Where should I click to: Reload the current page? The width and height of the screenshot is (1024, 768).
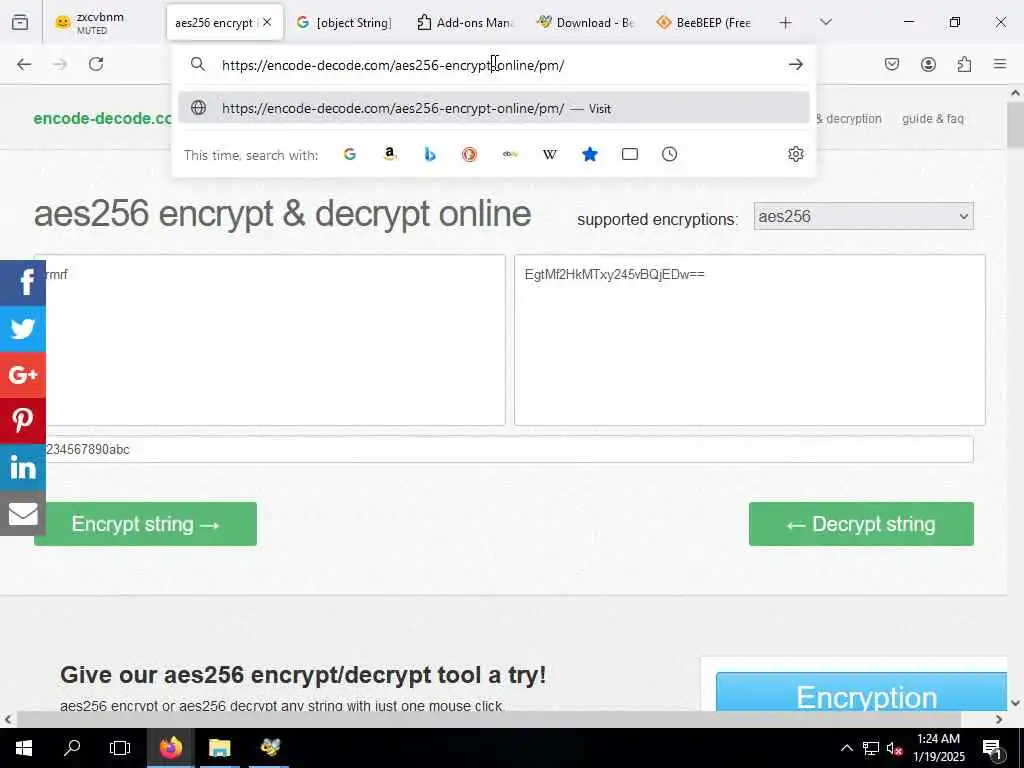(96, 64)
